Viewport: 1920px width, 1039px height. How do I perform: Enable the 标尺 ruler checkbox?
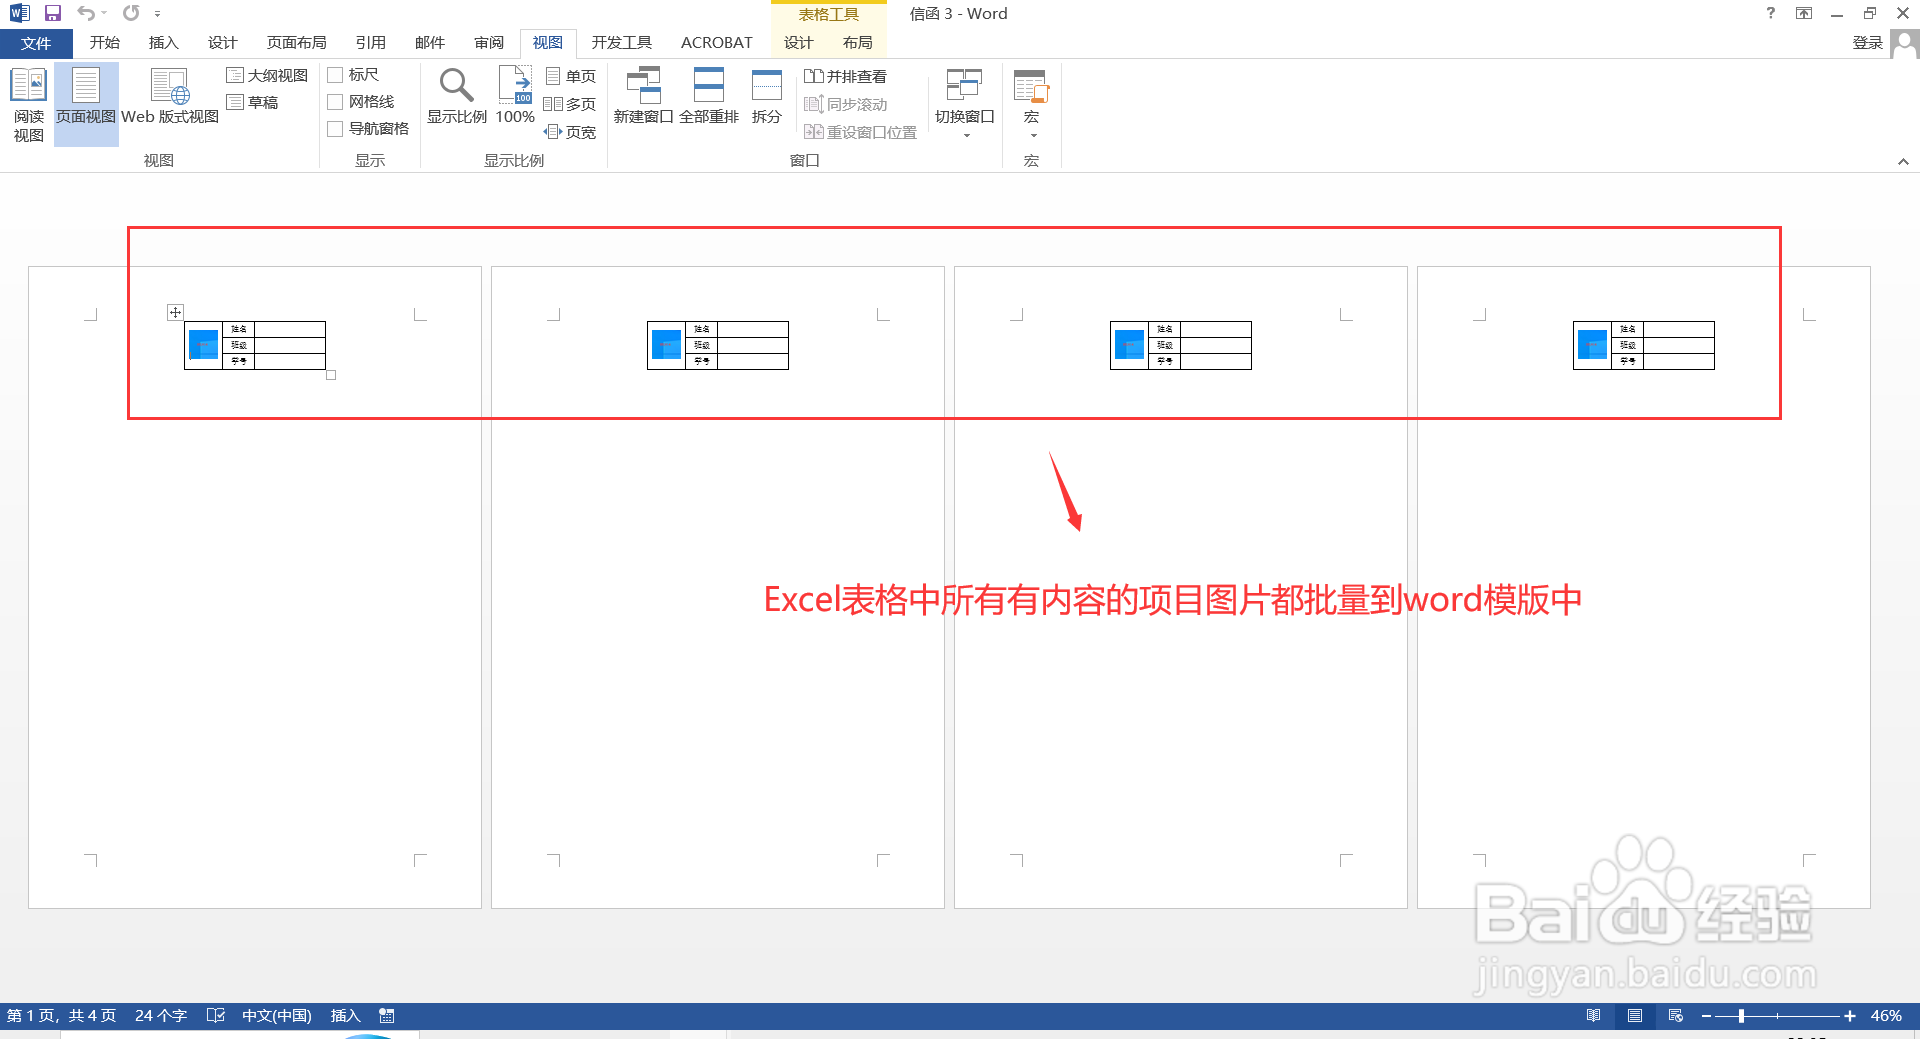coord(337,74)
